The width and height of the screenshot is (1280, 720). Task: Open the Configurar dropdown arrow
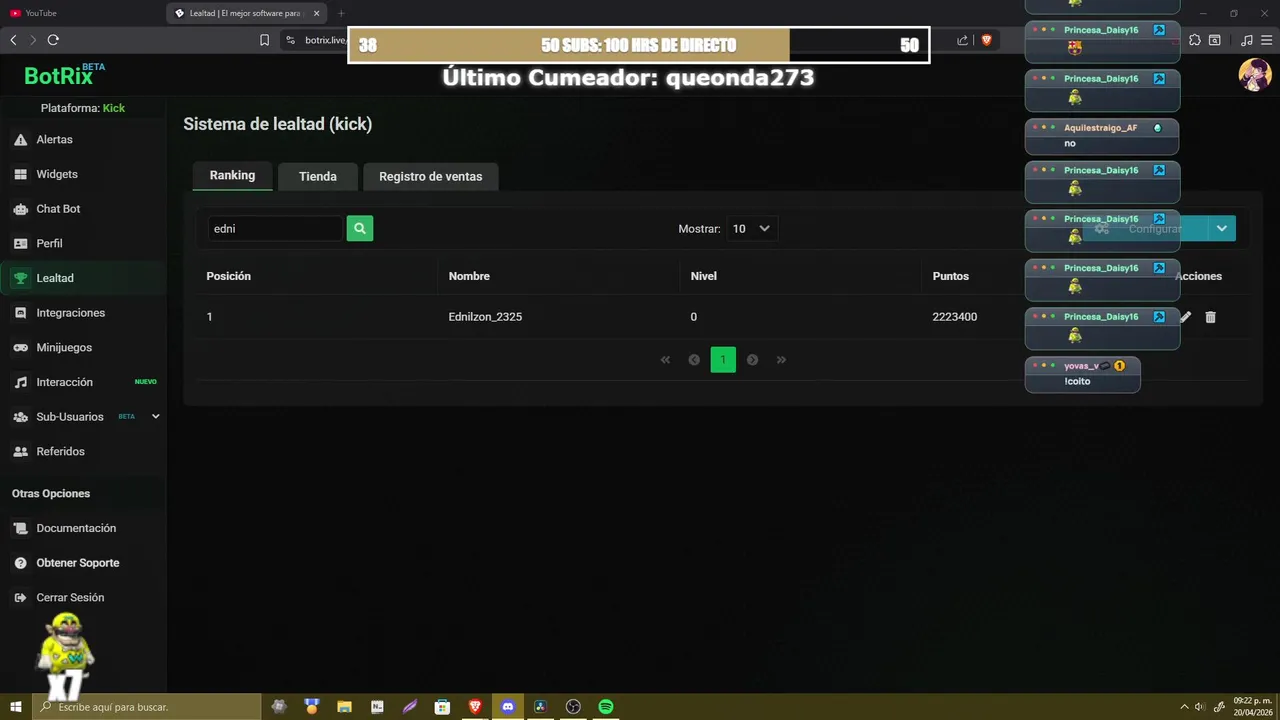coord(1222,228)
